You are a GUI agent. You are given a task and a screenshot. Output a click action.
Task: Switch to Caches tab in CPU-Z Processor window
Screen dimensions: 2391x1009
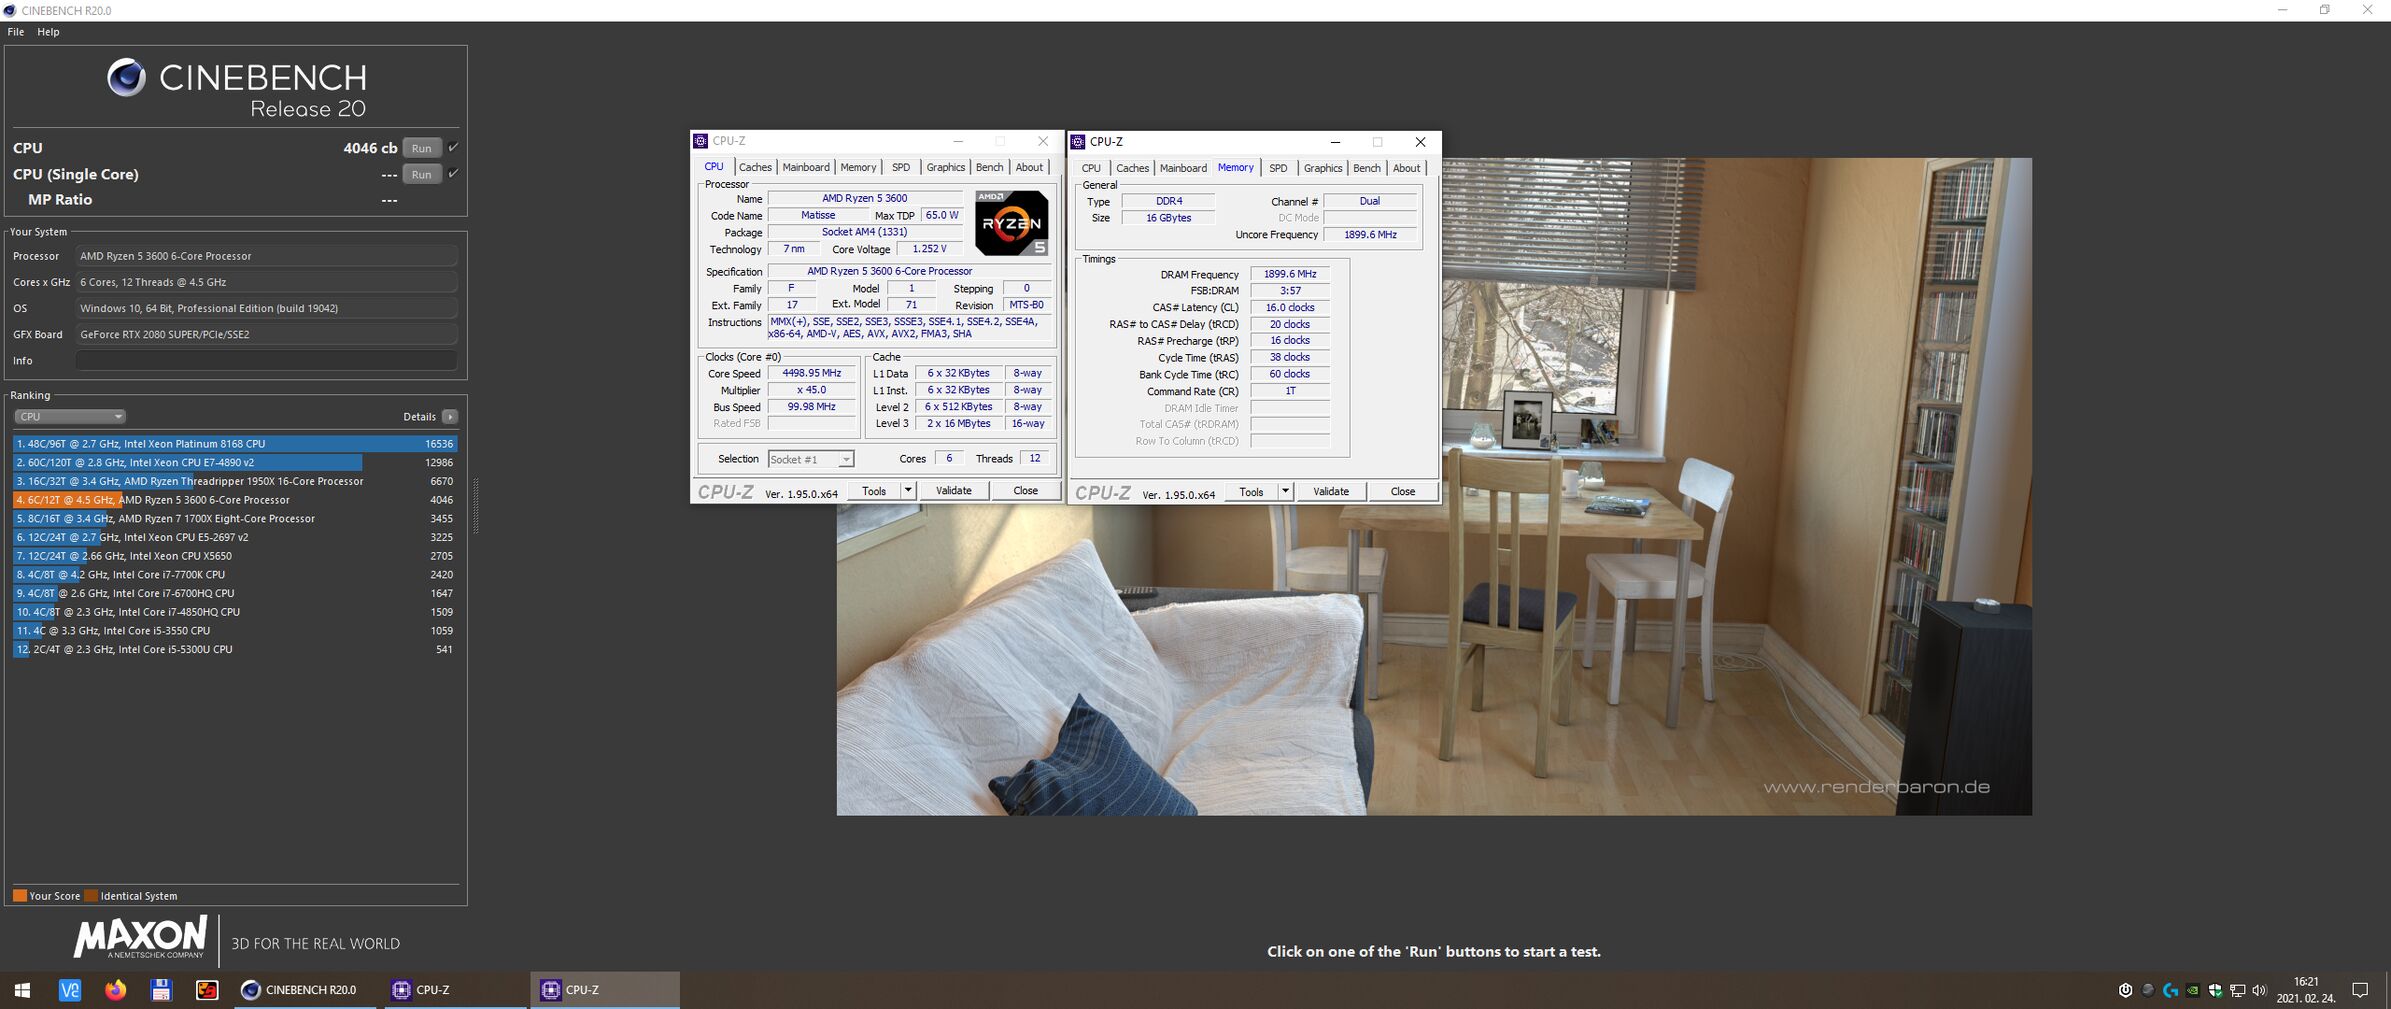(755, 167)
